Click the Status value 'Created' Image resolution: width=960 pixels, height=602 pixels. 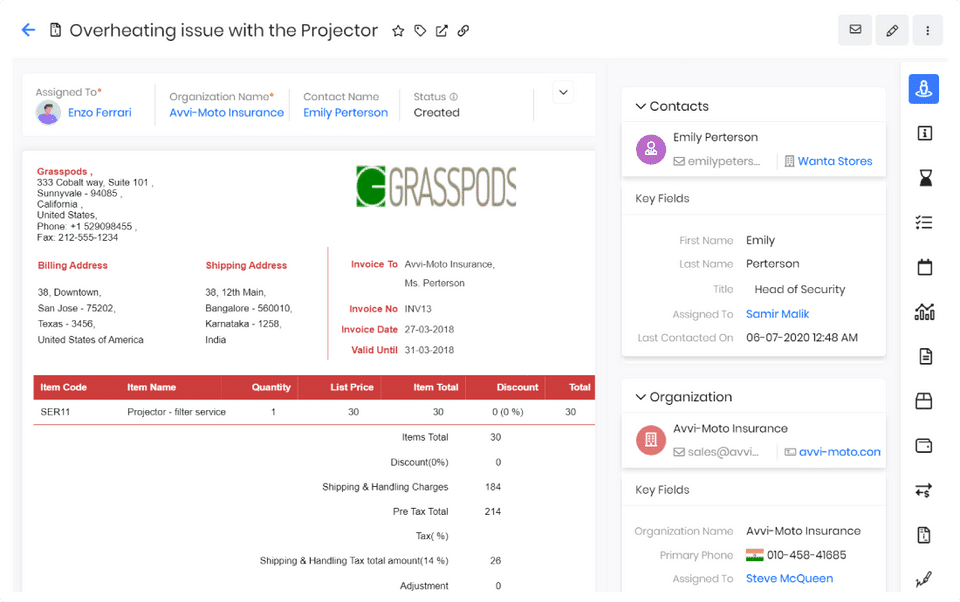click(x=437, y=113)
